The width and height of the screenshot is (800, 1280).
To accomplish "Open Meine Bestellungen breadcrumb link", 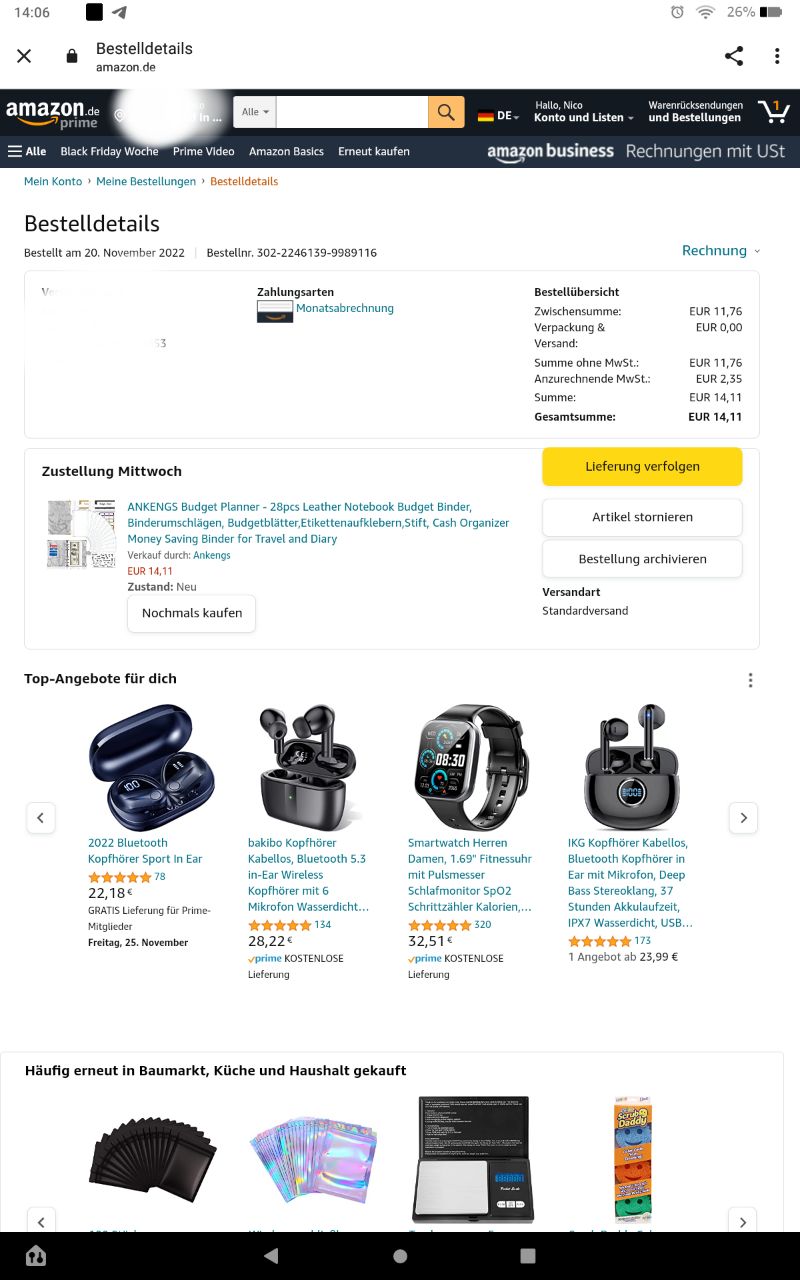I will pyautogui.click(x=146, y=182).
